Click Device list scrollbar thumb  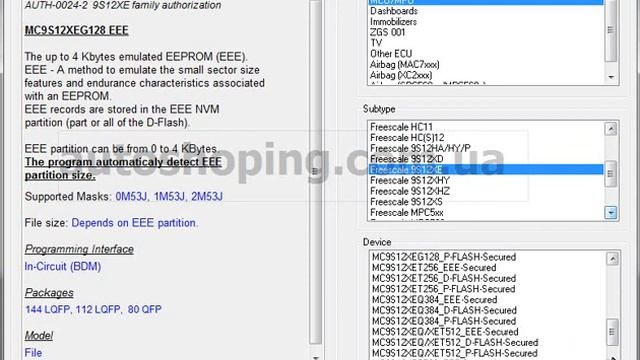click(x=612, y=332)
